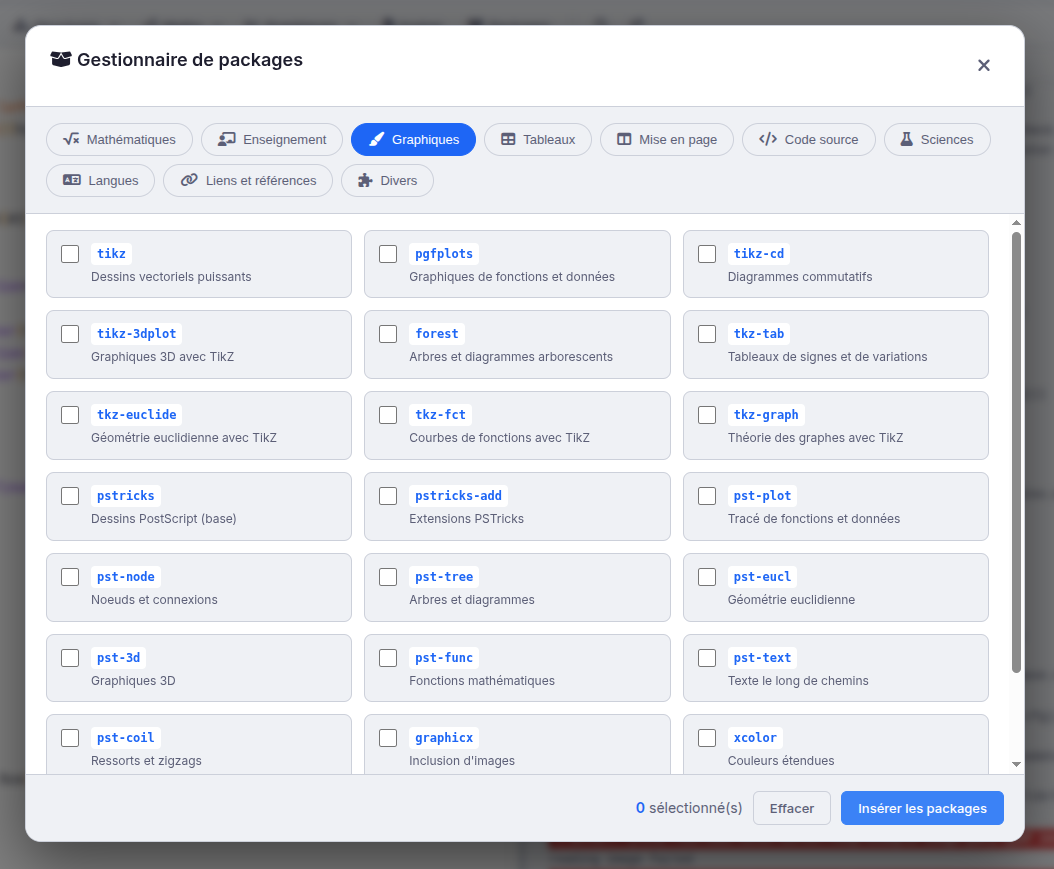Open the Sciences category filter
The image size is (1054, 869).
tap(937, 139)
